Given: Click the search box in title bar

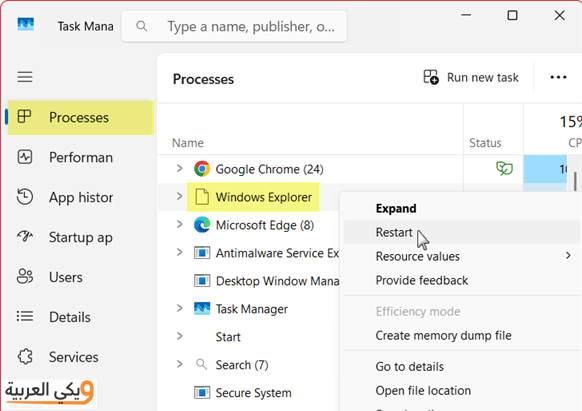Looking at the screenshot, I should 234,26.
